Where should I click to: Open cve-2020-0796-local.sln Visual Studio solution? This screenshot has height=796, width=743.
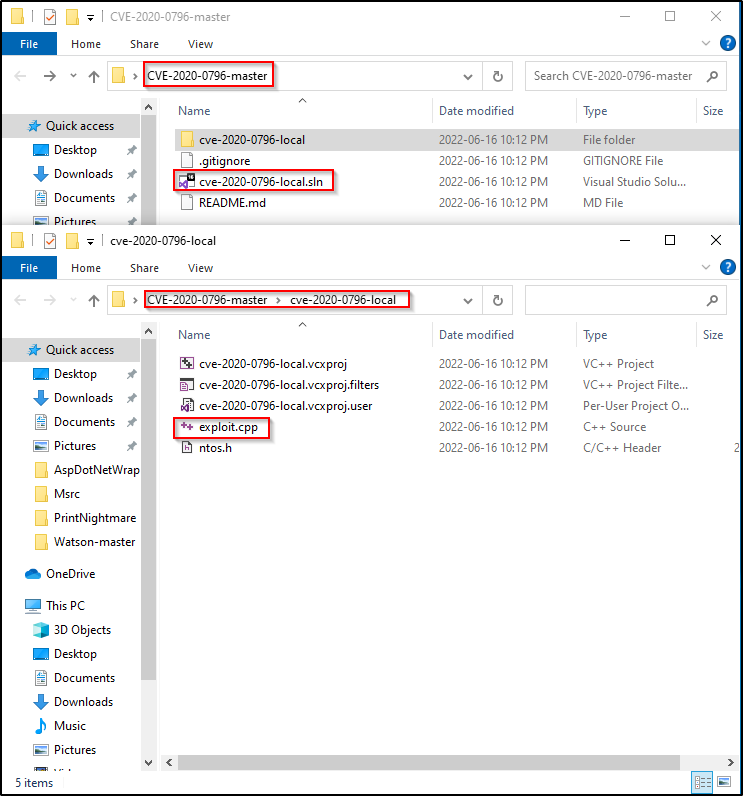coord(263,181)
